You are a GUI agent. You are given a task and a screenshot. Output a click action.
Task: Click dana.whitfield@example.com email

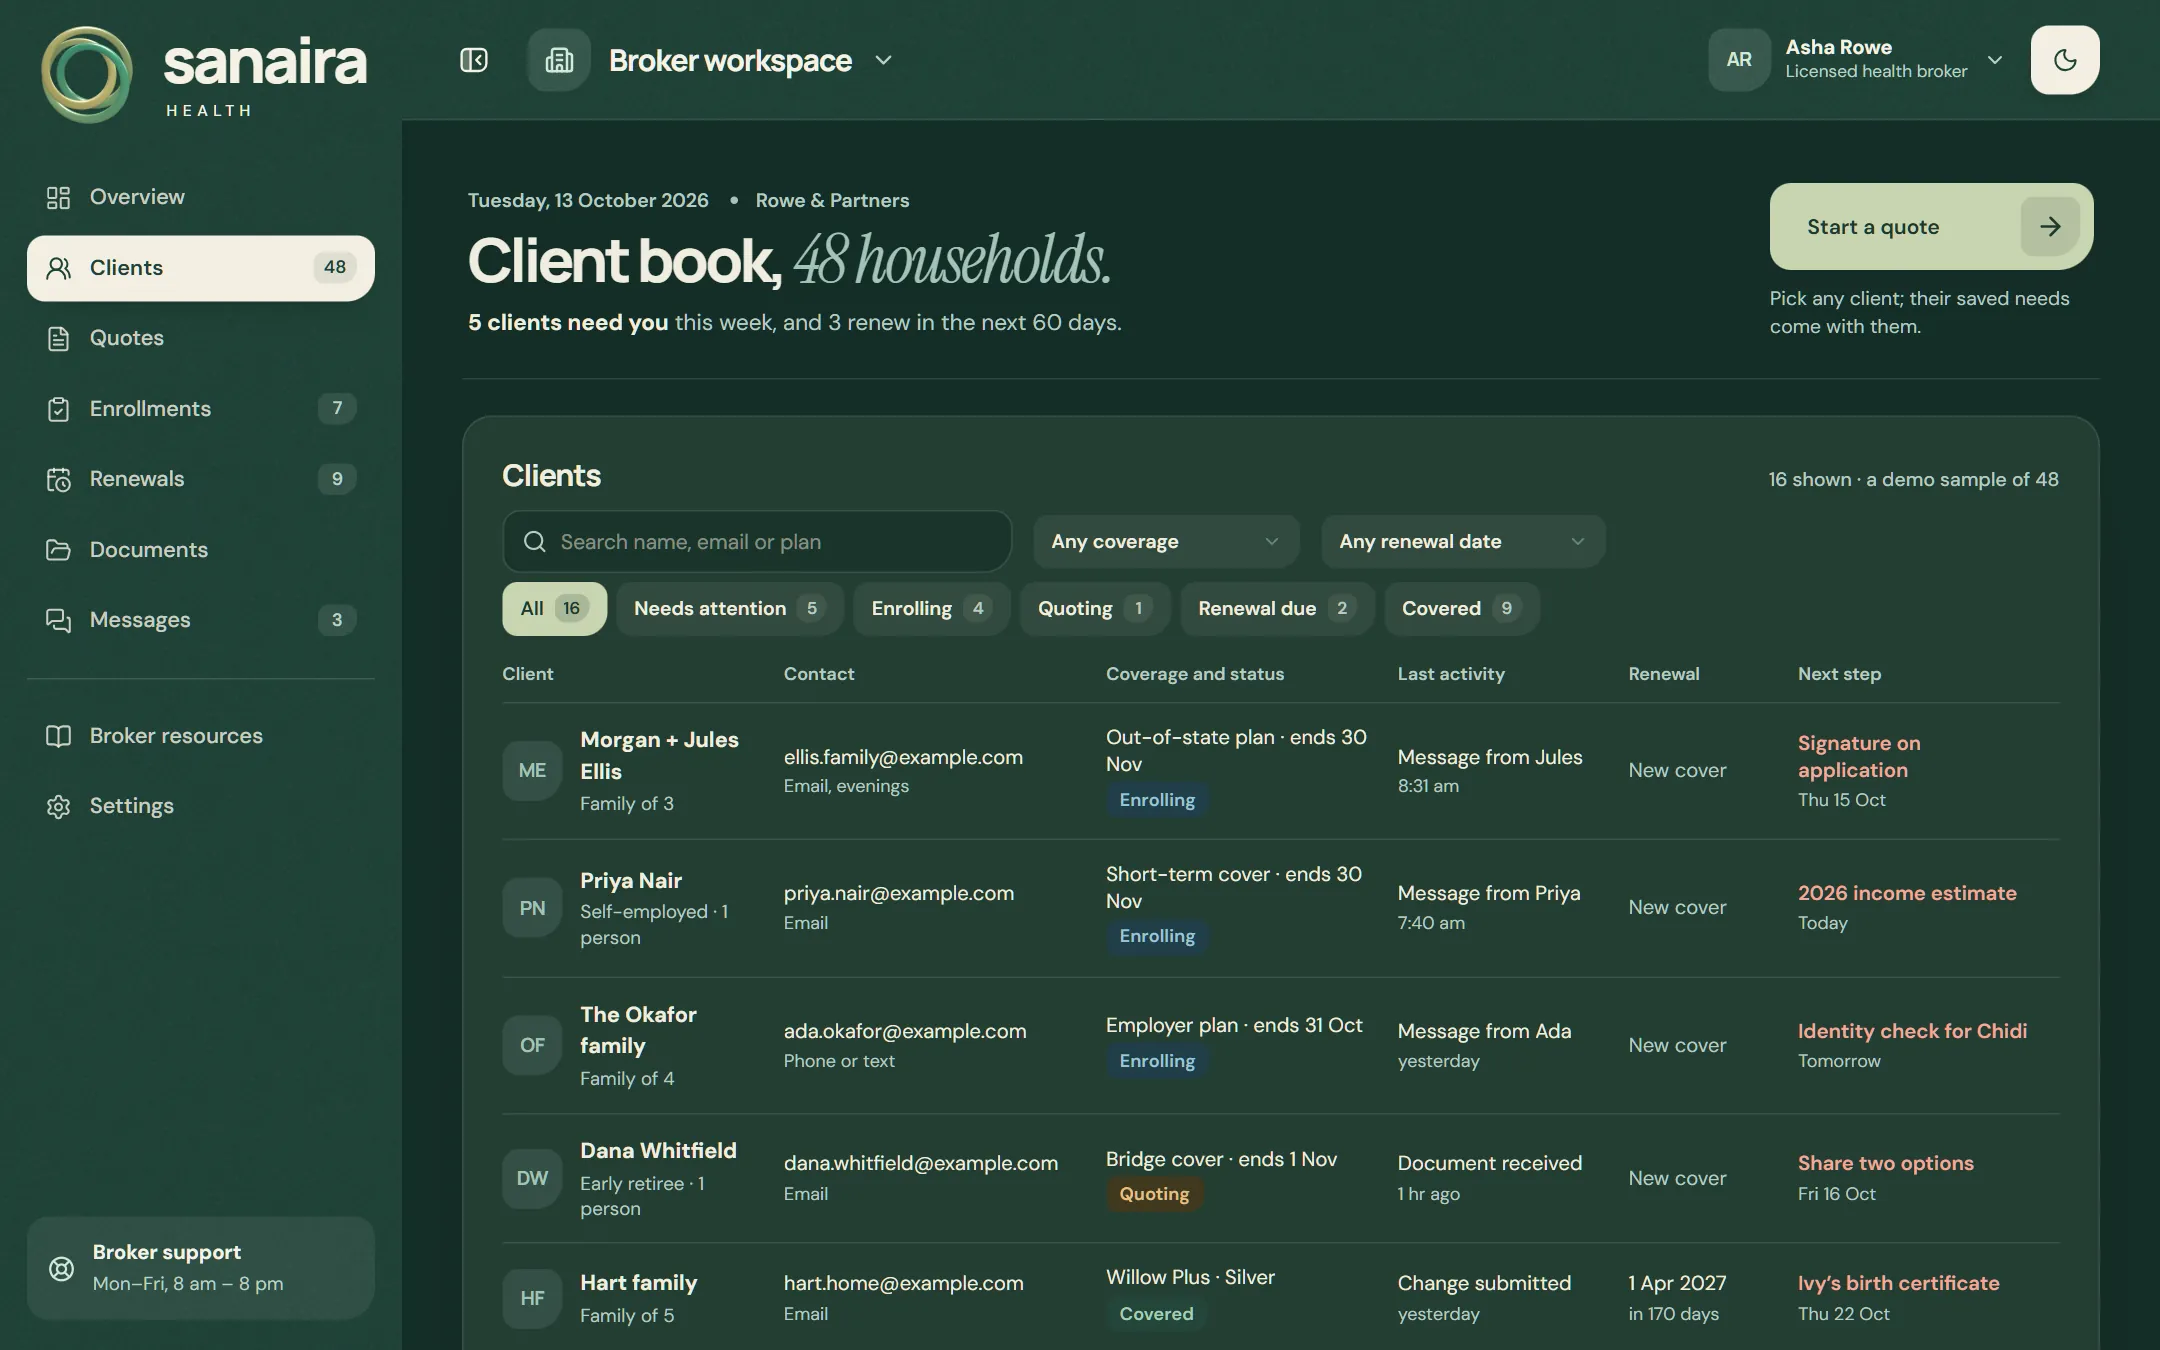coord(920,1163)
